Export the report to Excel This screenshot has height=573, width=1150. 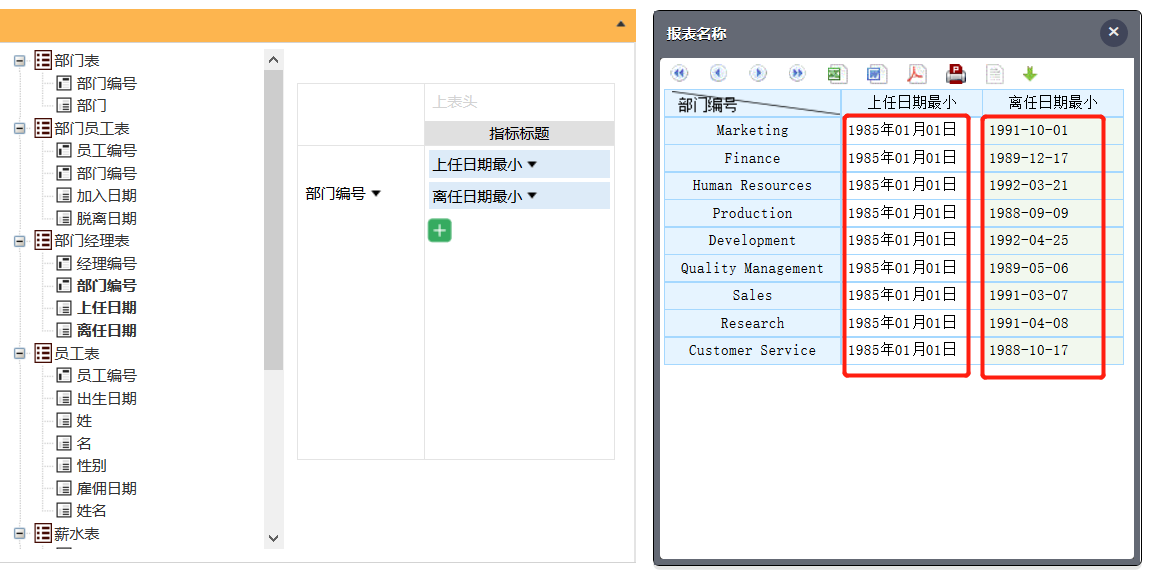[837, 73]
